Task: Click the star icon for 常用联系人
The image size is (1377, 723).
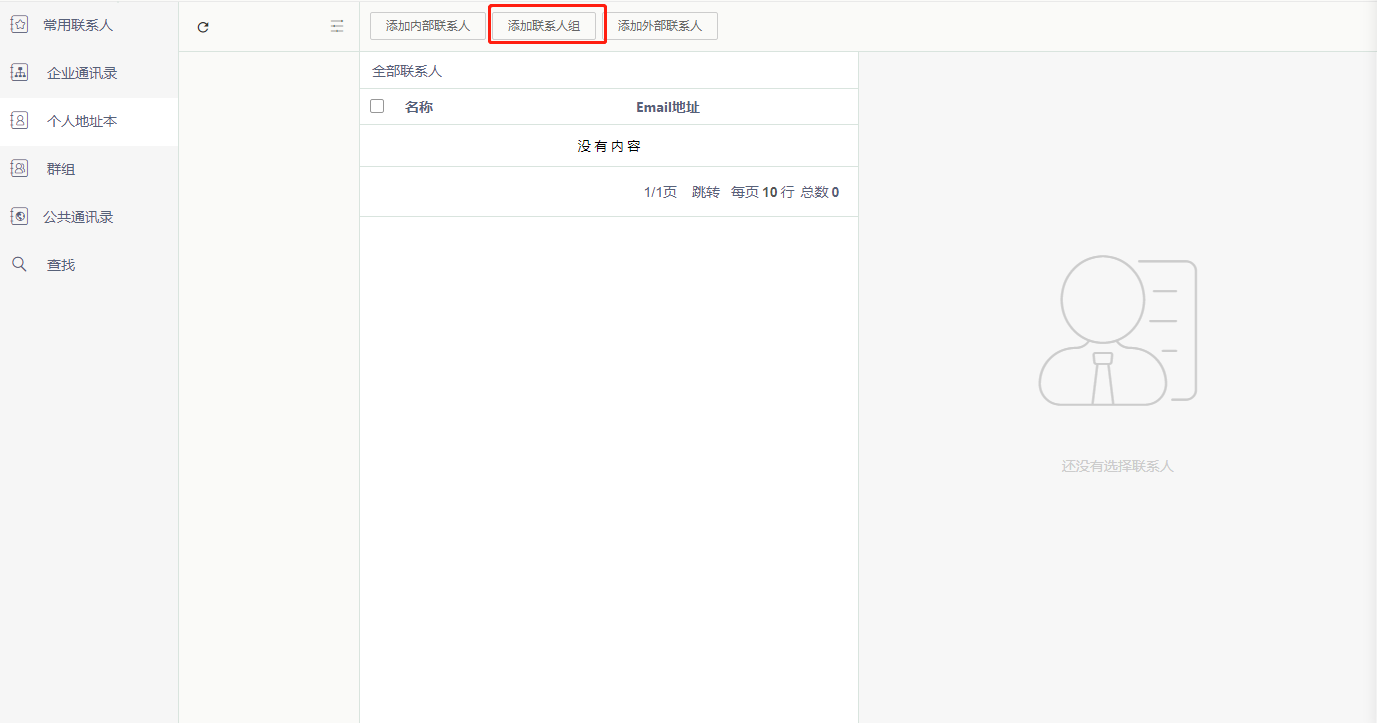Action: click(x=19, y=24)
